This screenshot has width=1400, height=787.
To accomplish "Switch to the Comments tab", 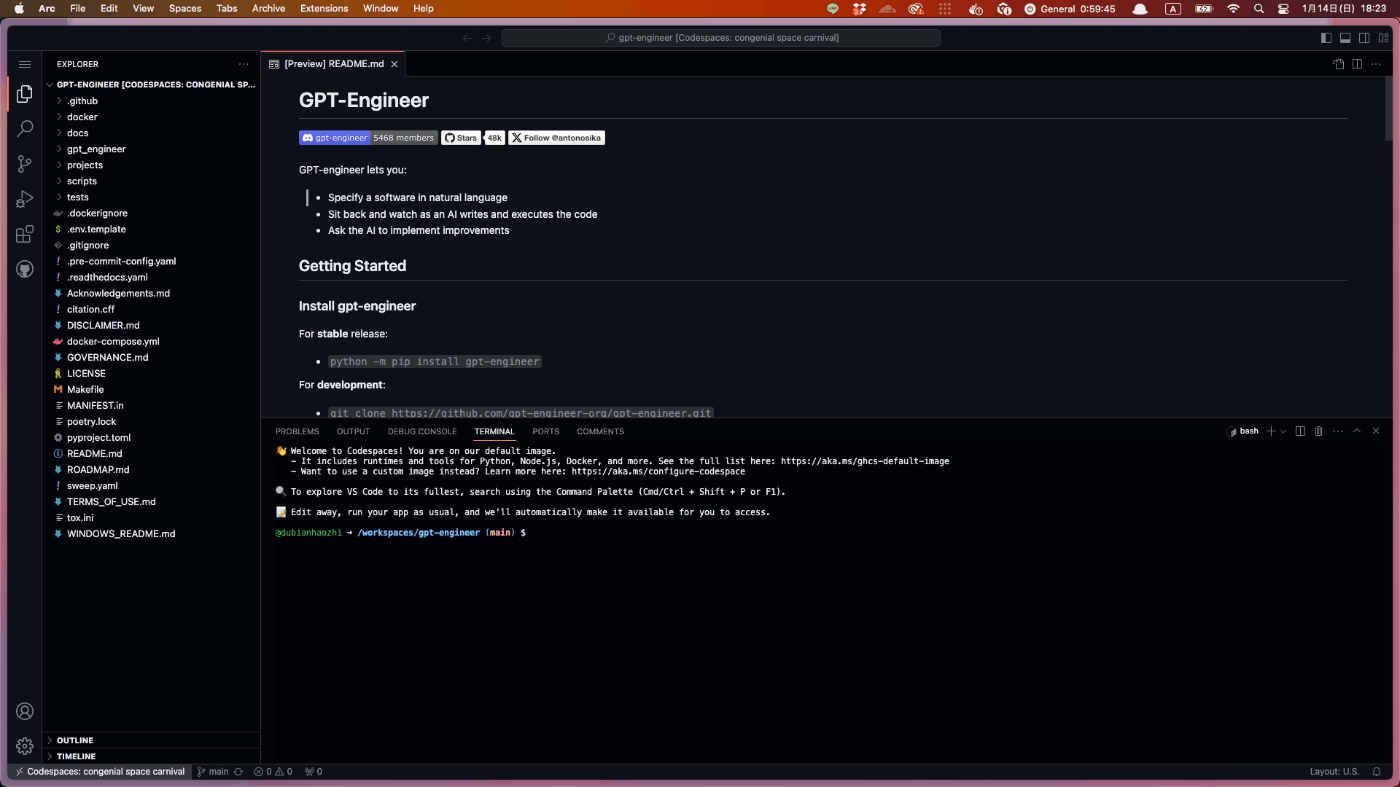I will coord(600,431).
